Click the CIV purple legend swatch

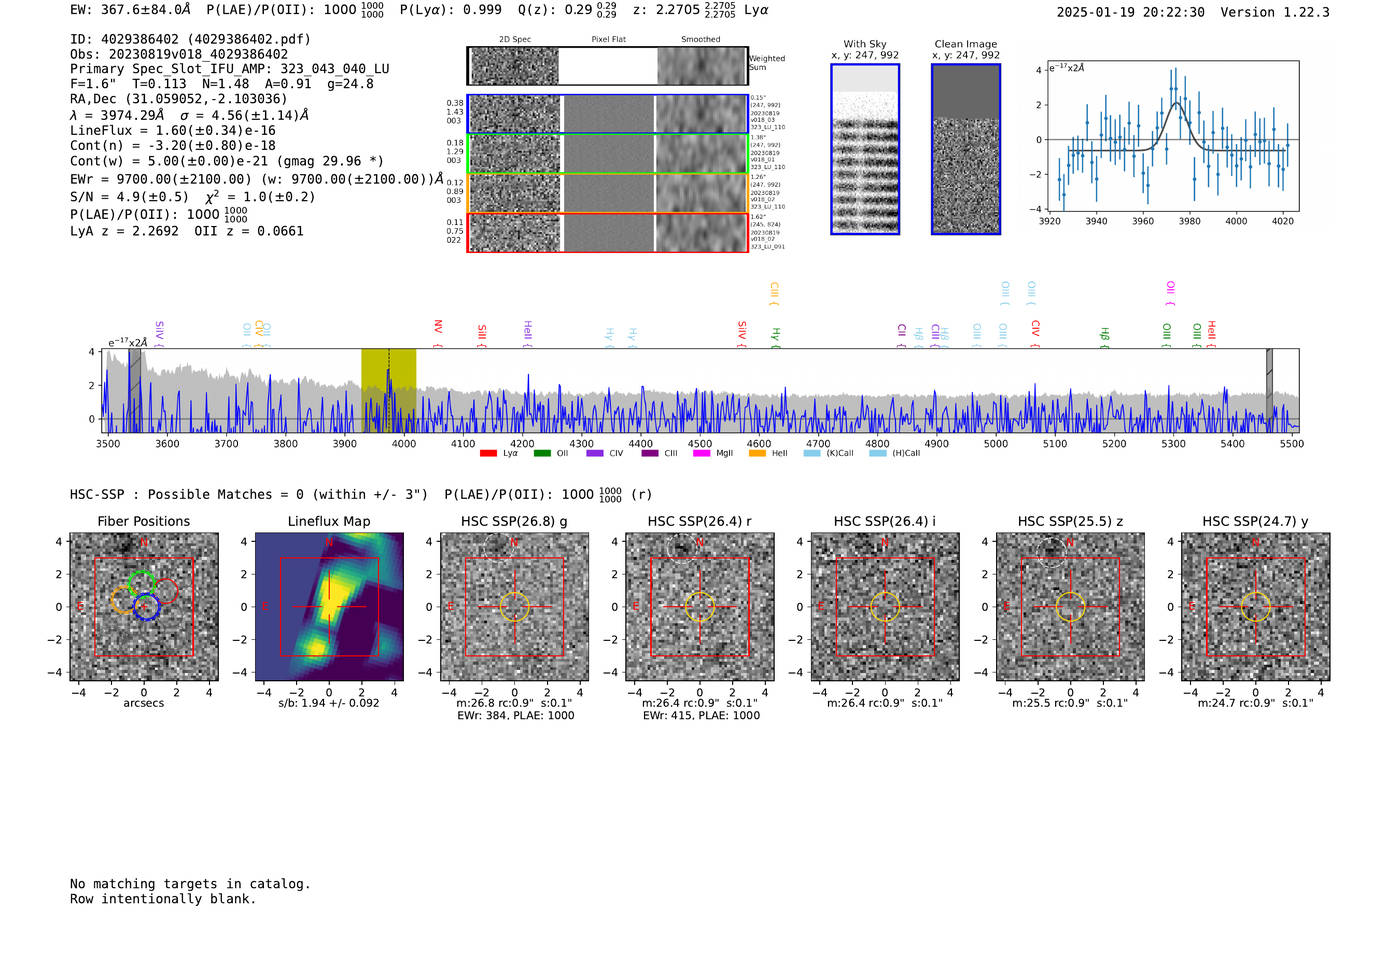point(595,453)
